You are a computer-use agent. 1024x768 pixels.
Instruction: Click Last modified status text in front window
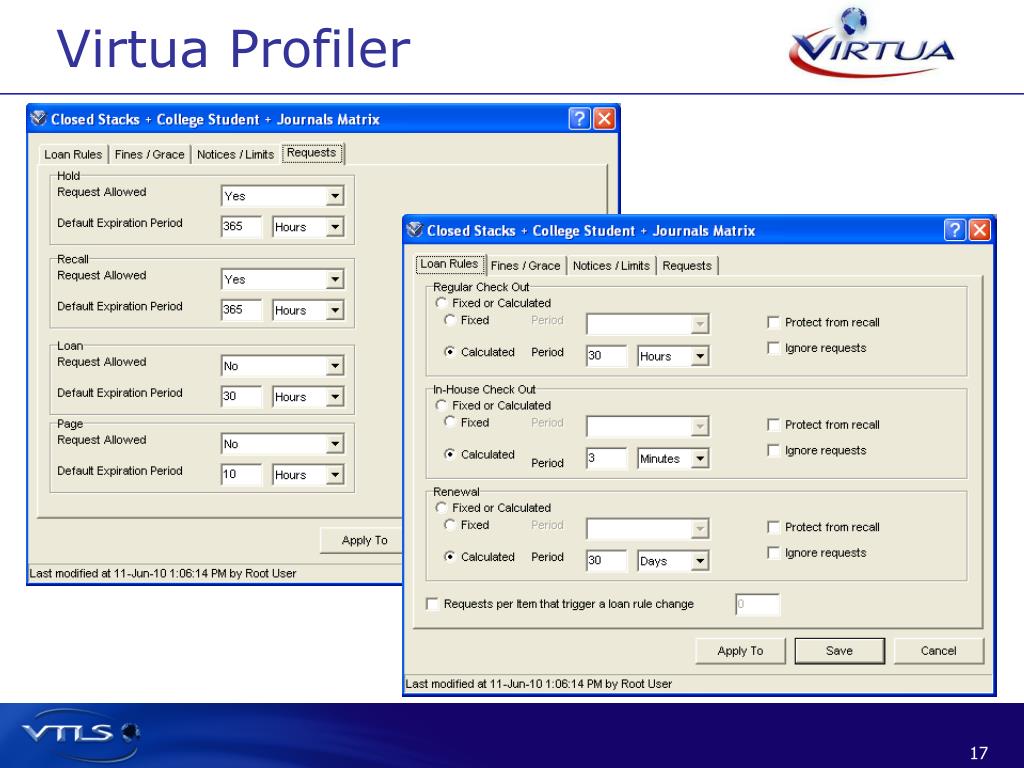pyautogui.click(x=539, y=684)
